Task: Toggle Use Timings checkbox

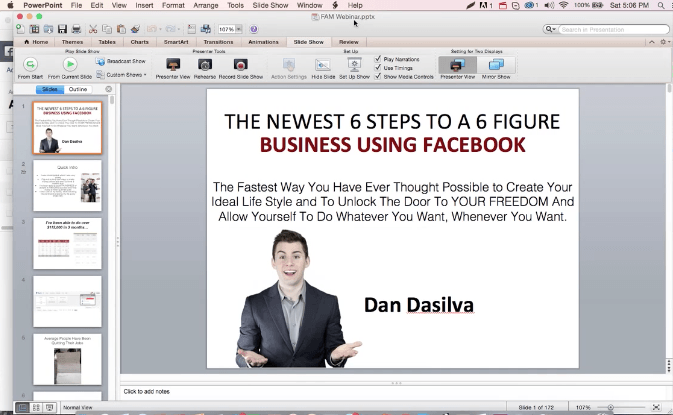Action: click(378, 67)
